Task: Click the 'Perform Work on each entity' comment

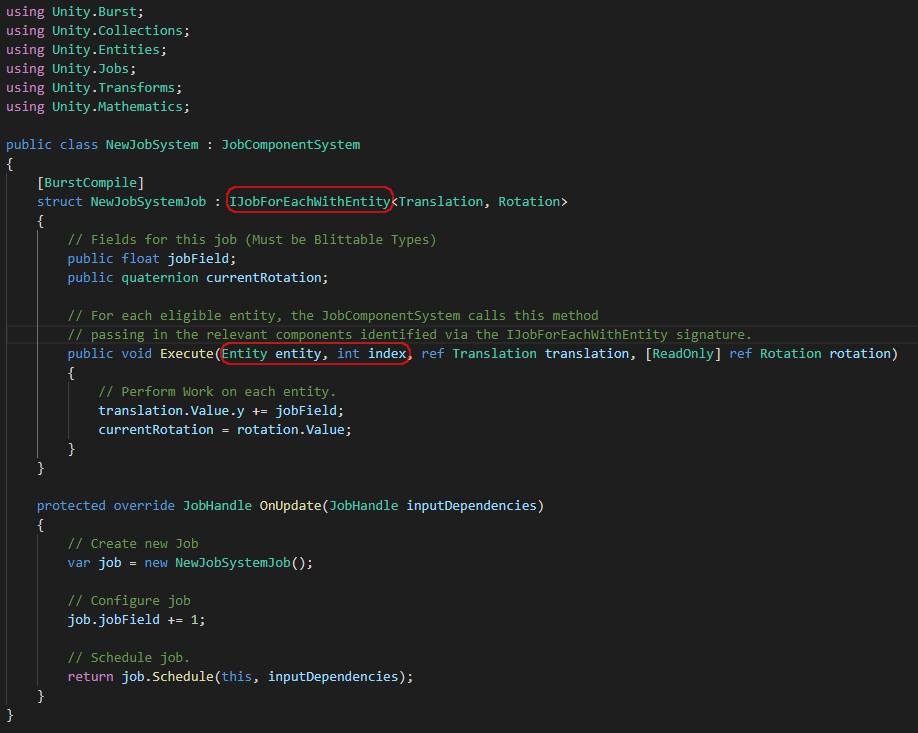Action: point(217,392)
